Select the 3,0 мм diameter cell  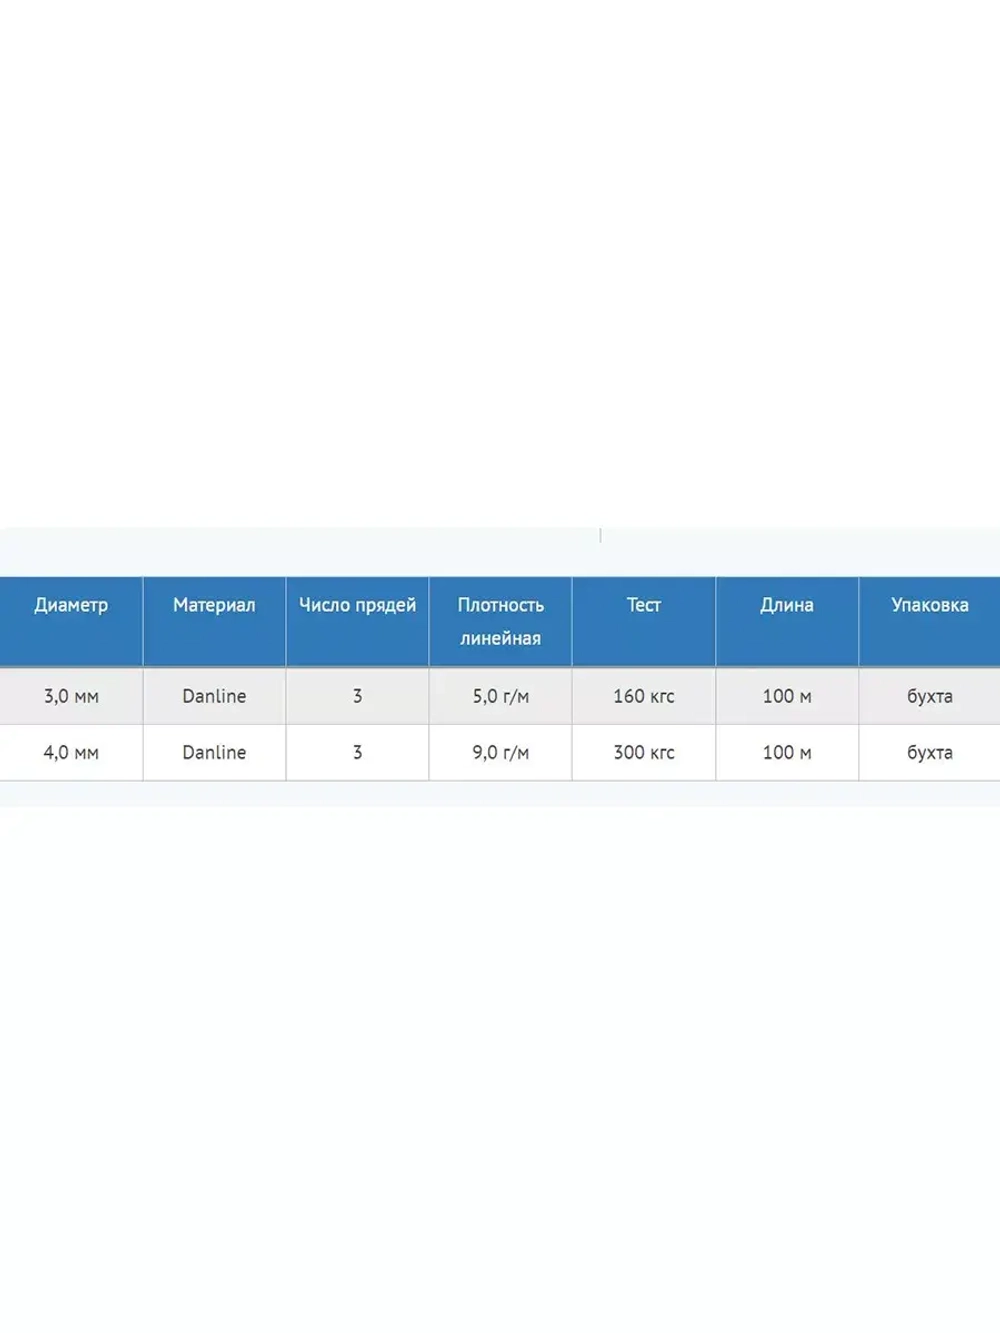(x=71, y=696)
